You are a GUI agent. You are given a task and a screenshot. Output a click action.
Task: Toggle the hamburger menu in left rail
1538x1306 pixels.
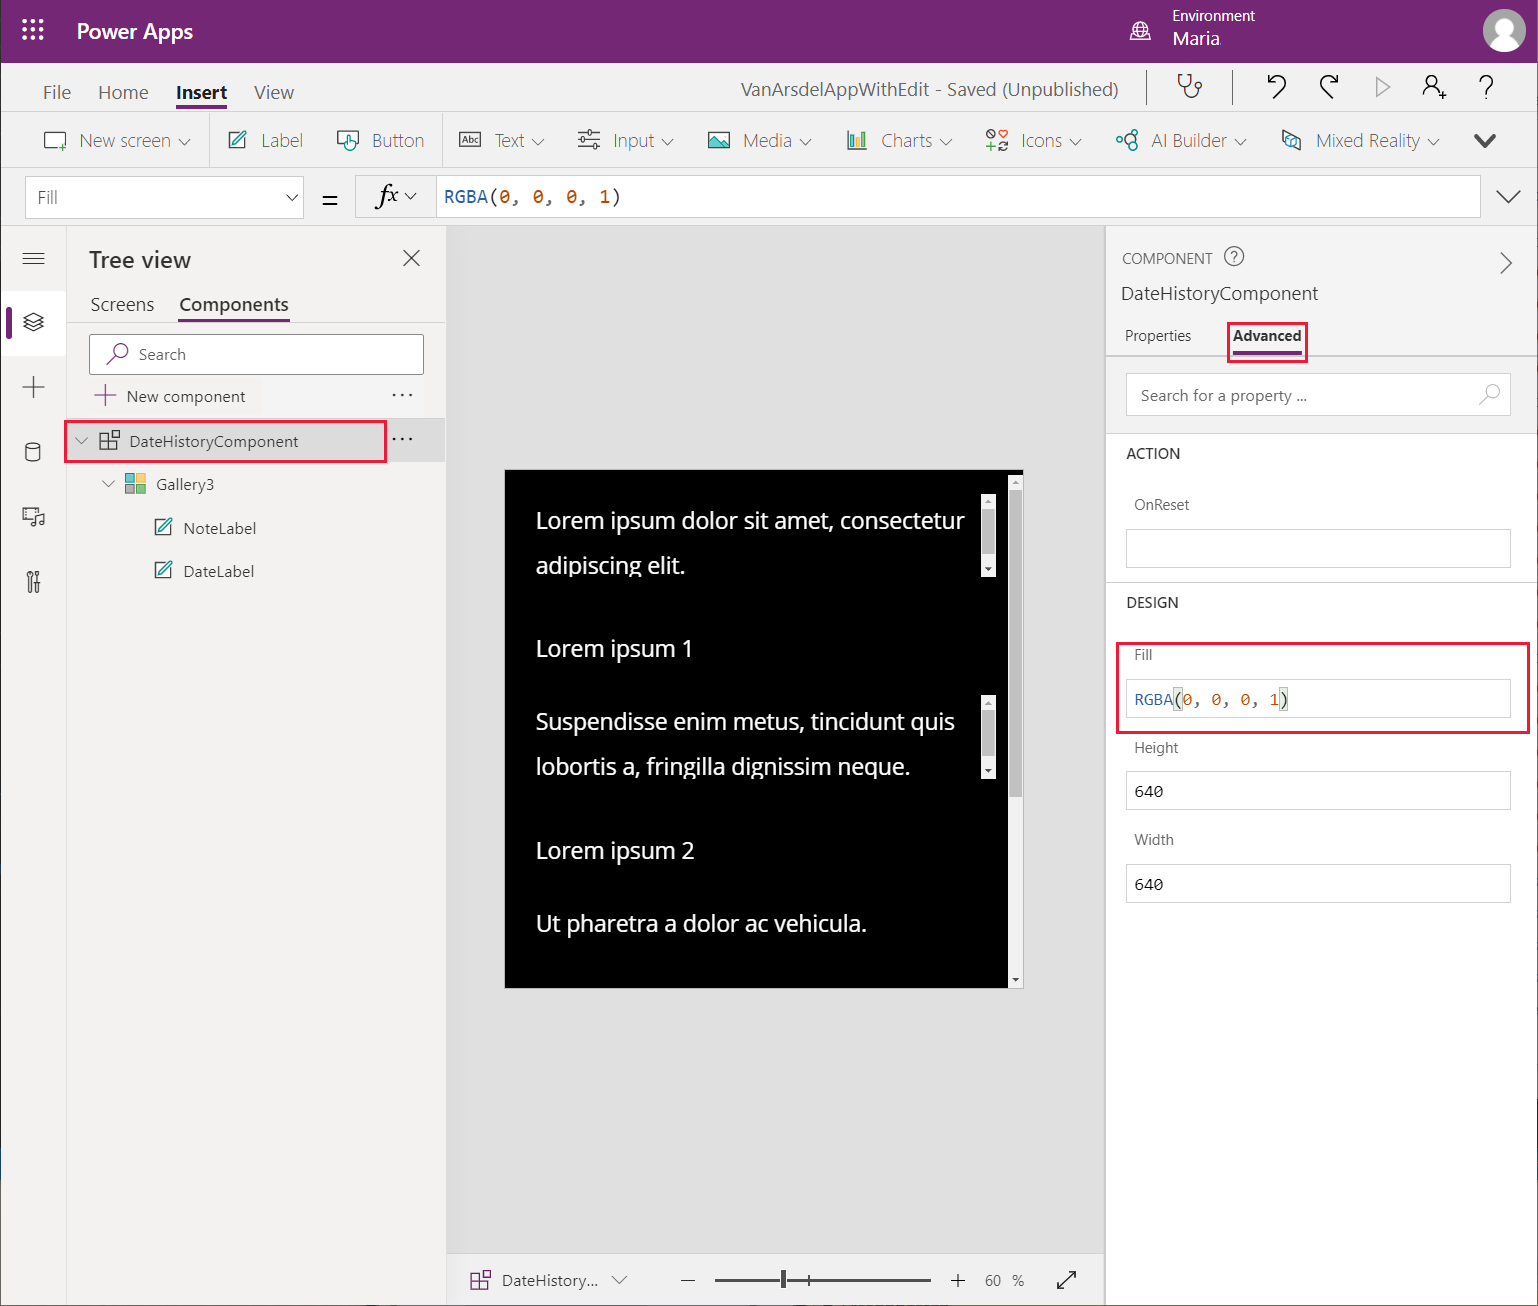pos(33,259)
